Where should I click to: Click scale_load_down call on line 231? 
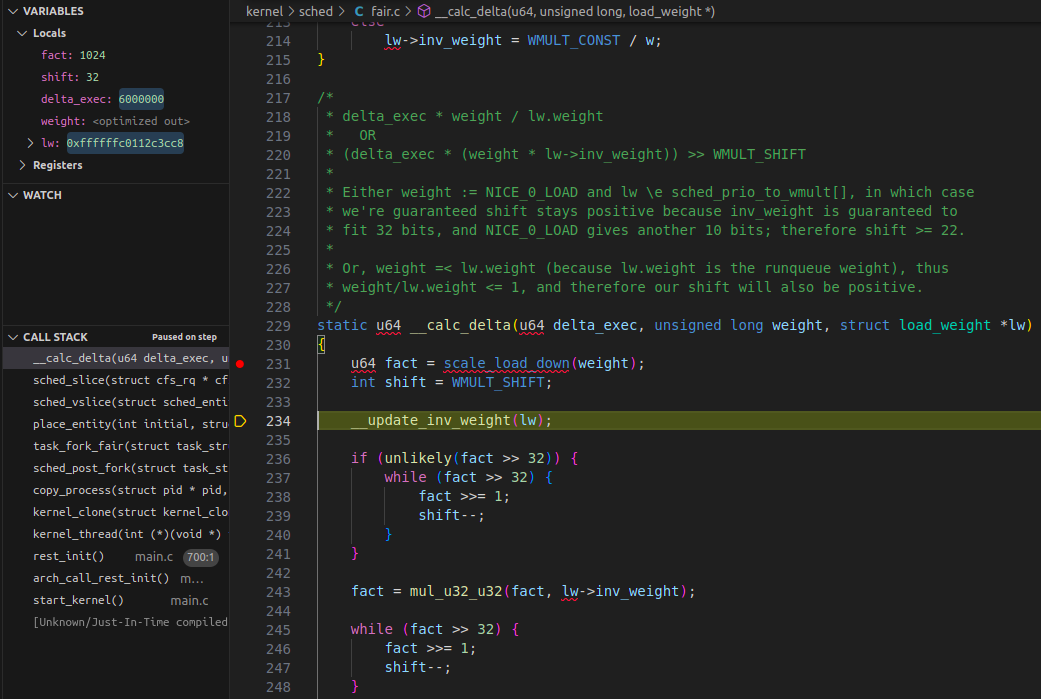507,363
